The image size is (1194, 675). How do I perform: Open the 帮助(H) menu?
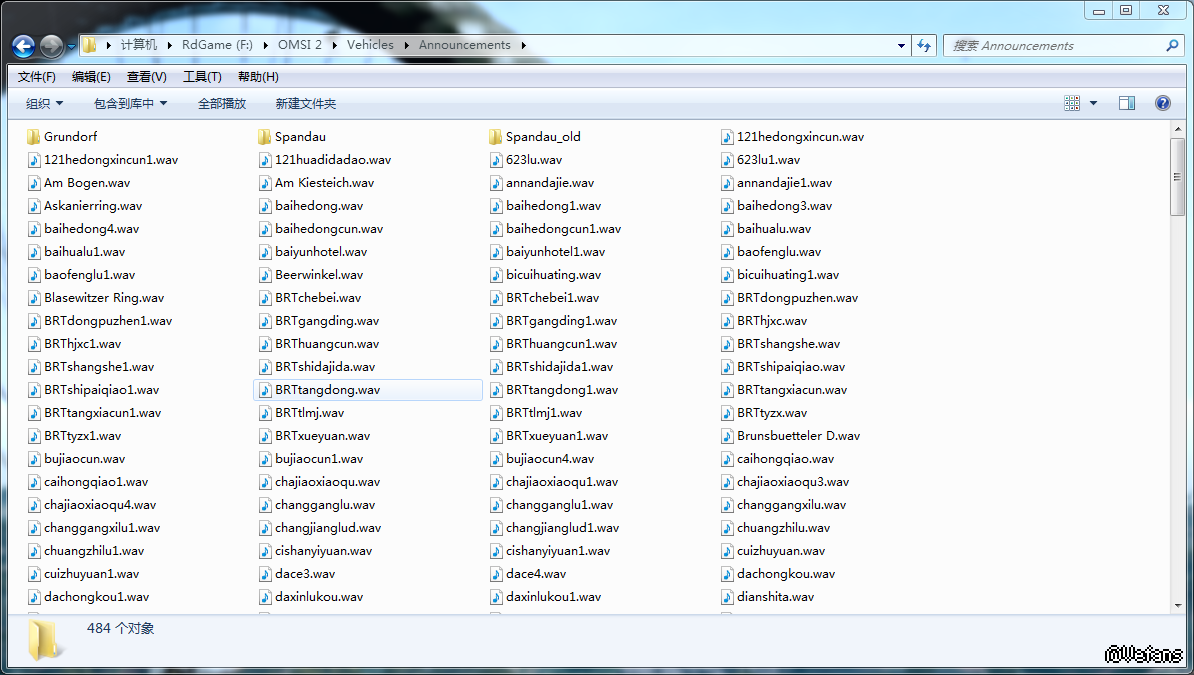258,77
